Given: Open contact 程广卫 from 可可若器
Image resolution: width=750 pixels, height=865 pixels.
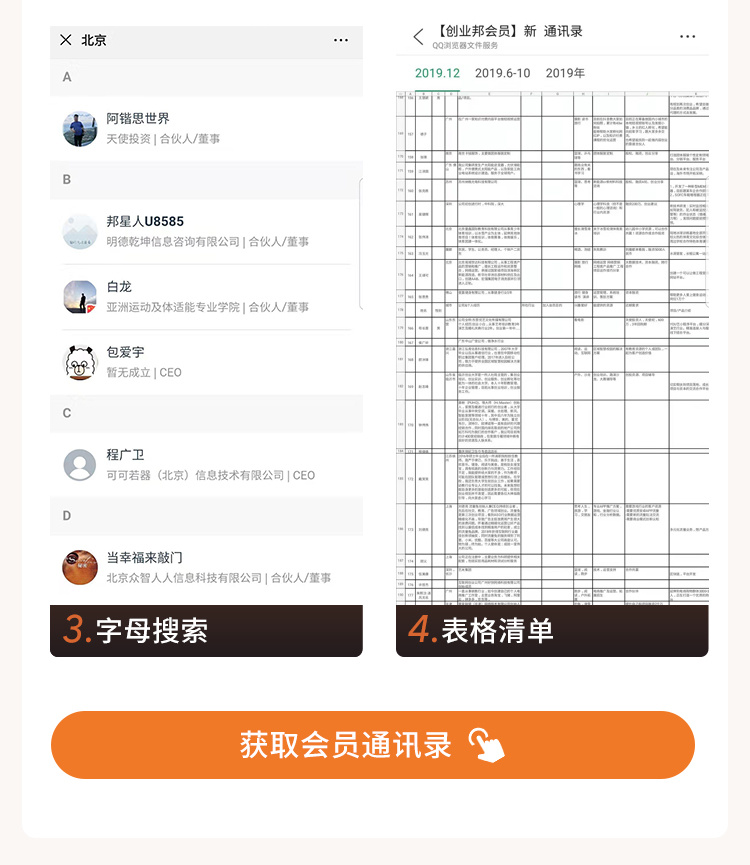Looking at the screenshot, I should pyautogui.click(x=210, y=465).
